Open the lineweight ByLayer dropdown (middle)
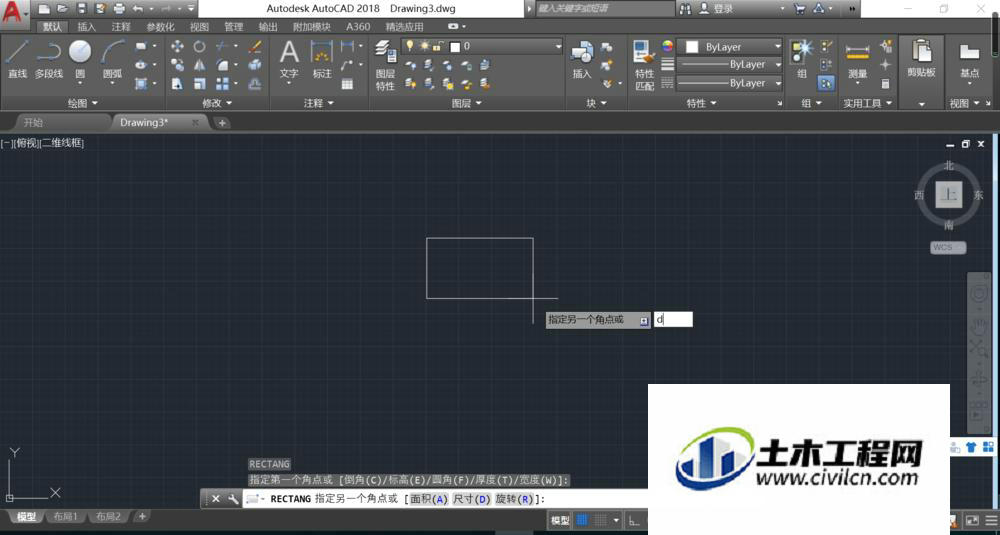This screenshot has height=535, width=1000. coord(730,64)
